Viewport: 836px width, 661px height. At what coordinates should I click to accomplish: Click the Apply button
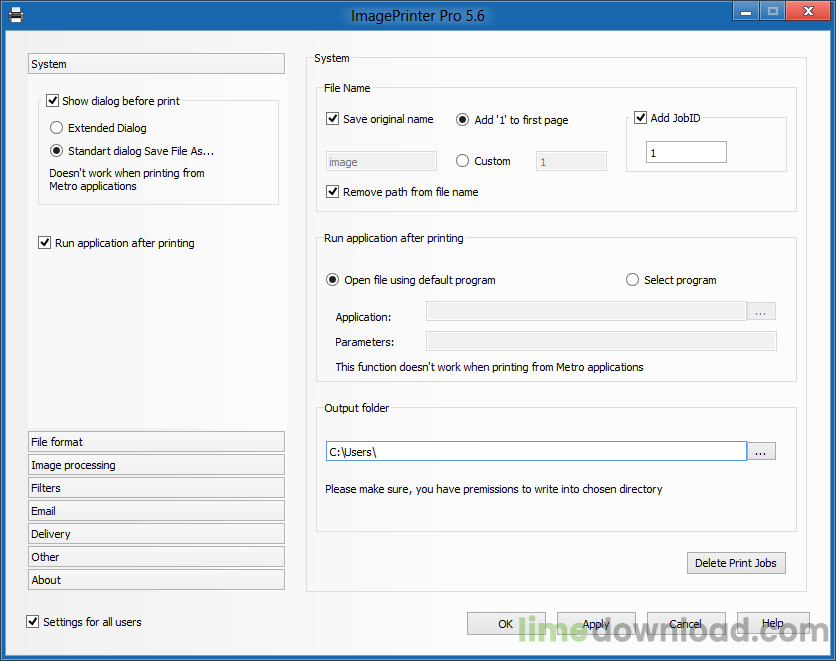(x=596, y=624)
